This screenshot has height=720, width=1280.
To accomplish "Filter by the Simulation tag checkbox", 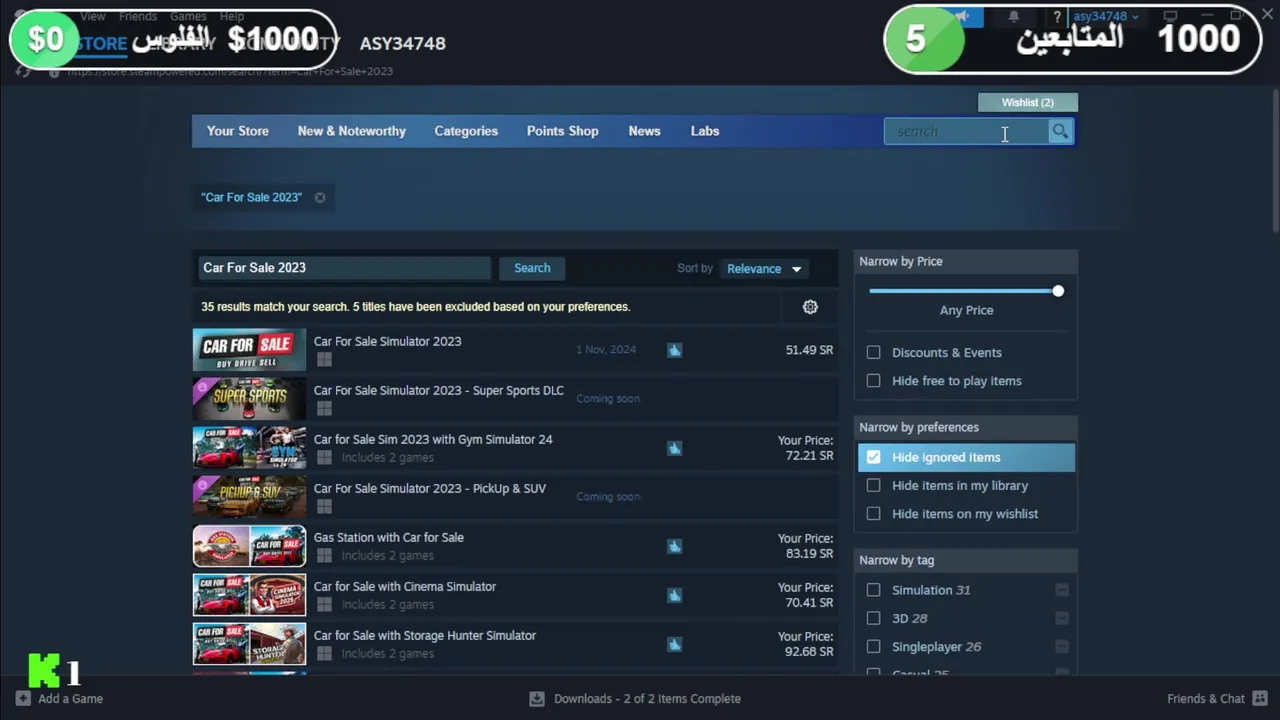I will point(874,590).
